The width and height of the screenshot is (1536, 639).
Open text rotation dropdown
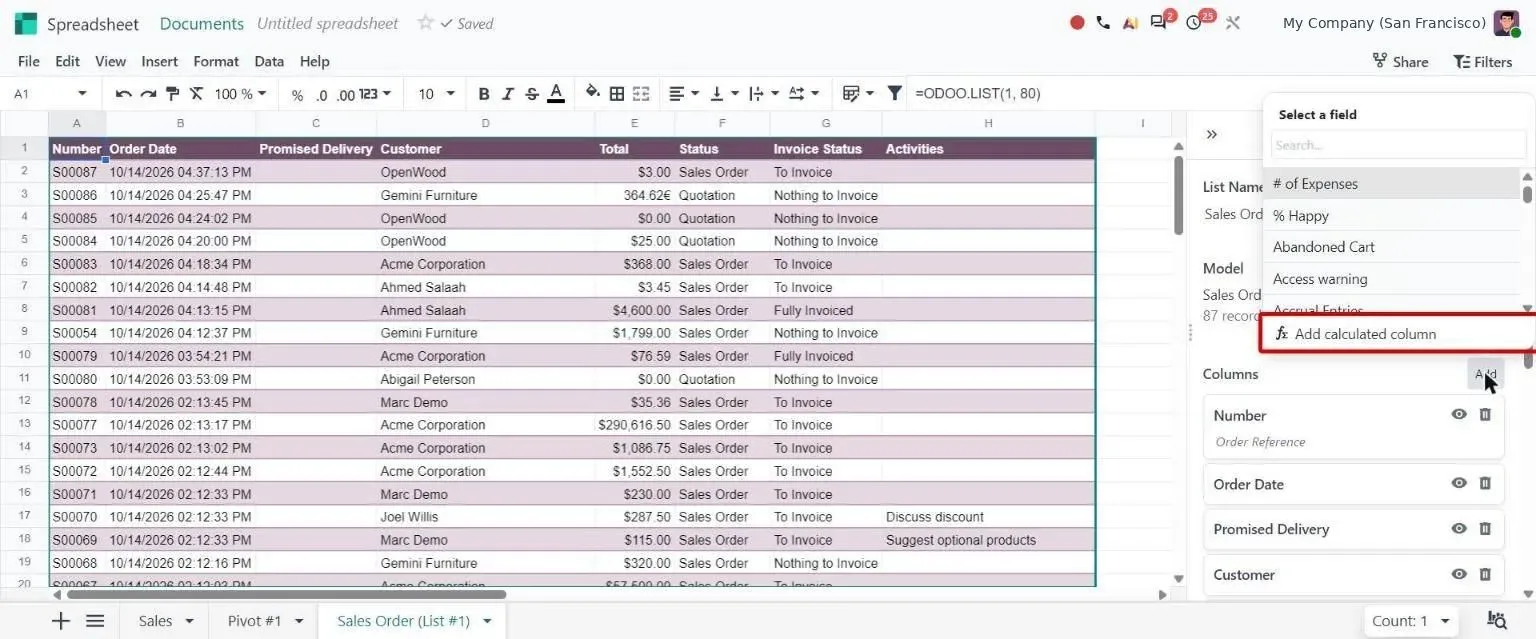pyautogui.click(x=804, y=94)
